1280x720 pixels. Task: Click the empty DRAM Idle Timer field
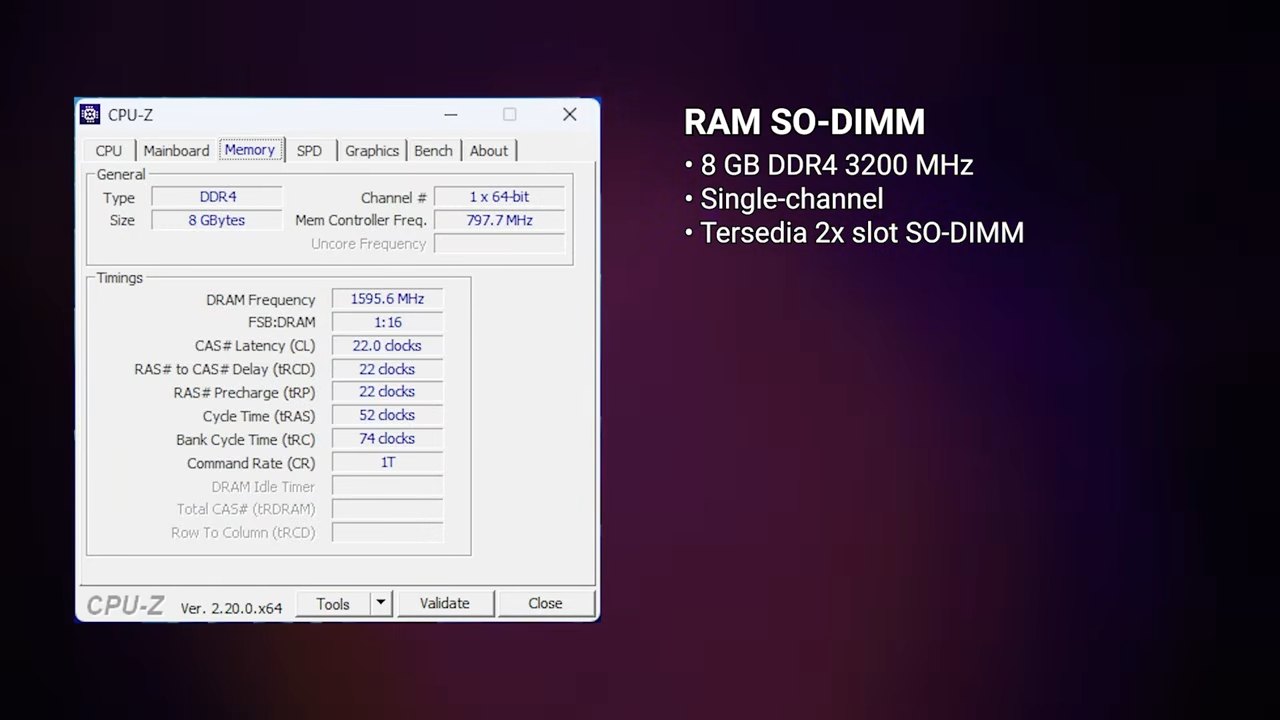click(387, 486)
